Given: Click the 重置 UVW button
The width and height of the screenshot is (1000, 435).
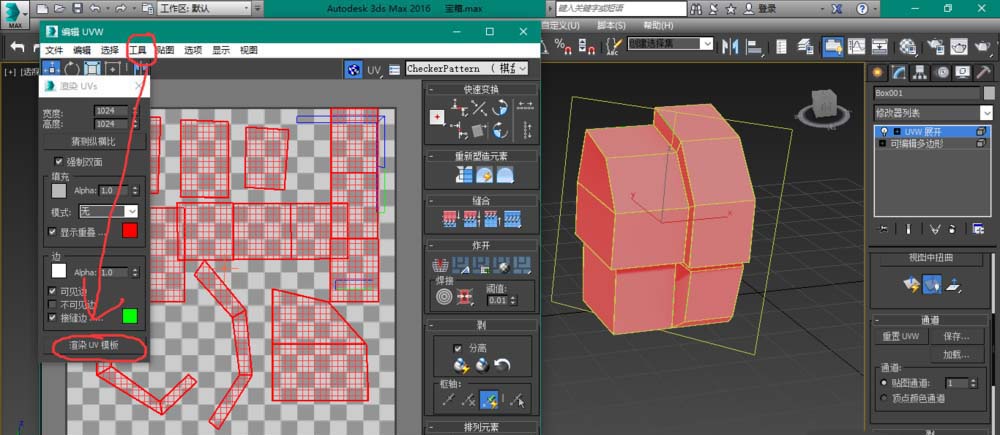Looking at the screenshot, I should click(900, 337).
